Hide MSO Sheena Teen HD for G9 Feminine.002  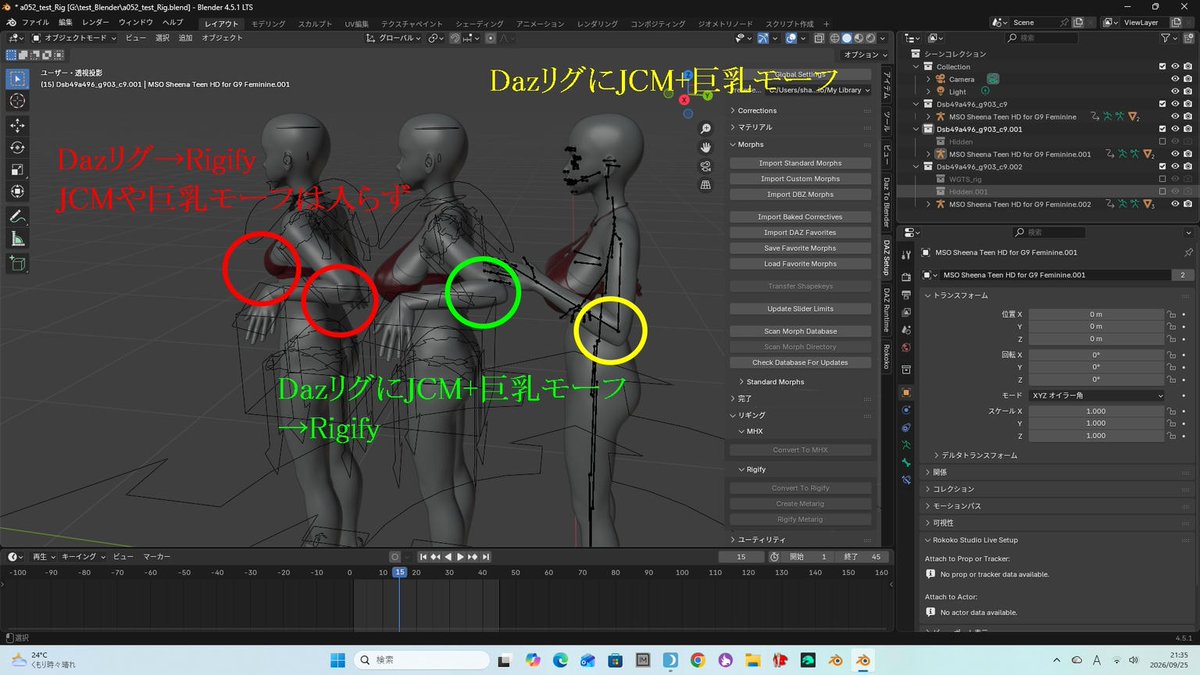[1175, 204]
